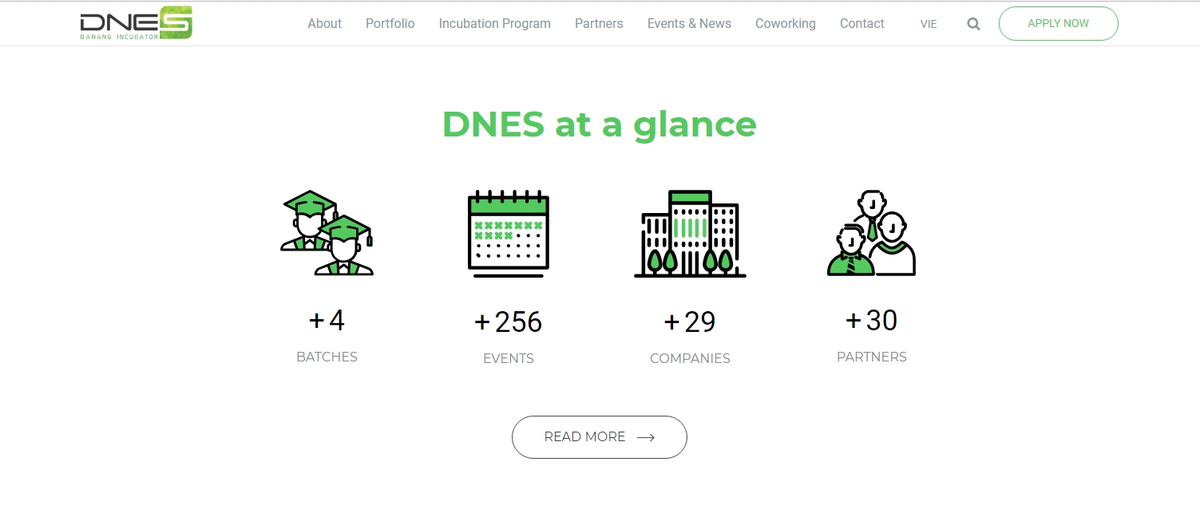Click the buildings icon above Companies
This screenshot has width=1200, height=513.
[690, 233]
